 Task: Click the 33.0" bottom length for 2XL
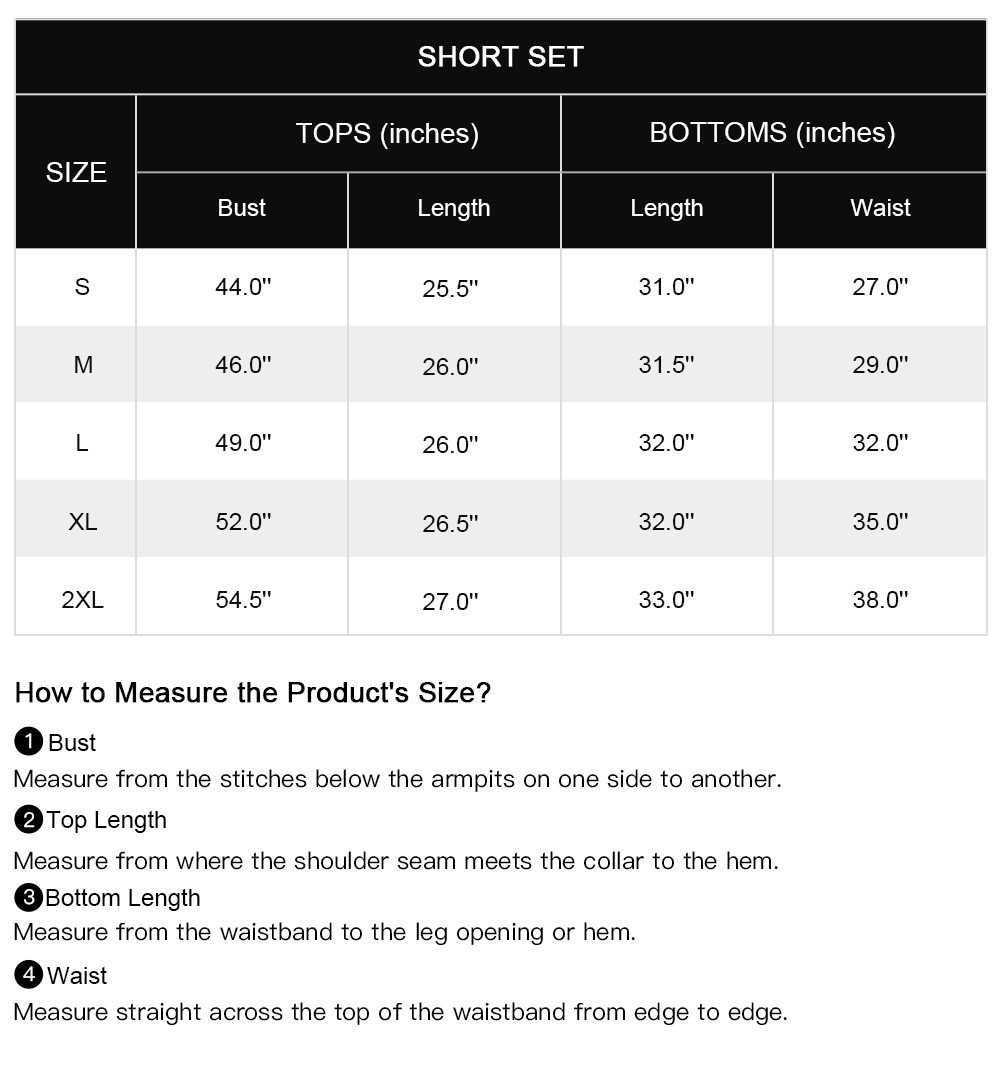pyautogui.click(x=666, y=600)
